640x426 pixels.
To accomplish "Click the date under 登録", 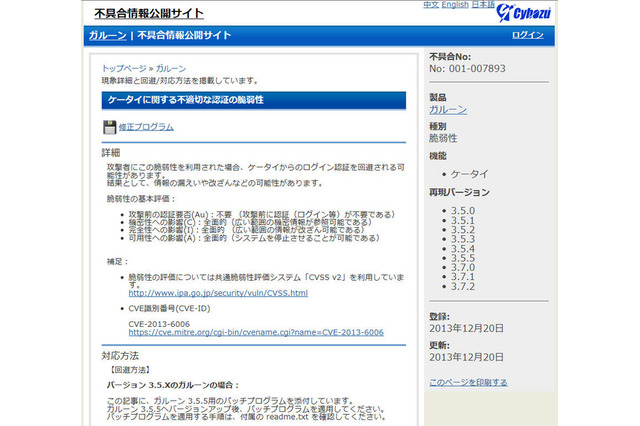I will pos(466,328).
